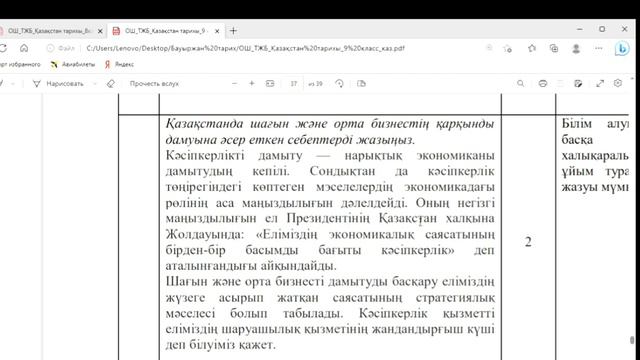Open PDF viewer settings gear
Image resolution: width=640 pixels, height=360 pixels.
click(x=618, y=83)
